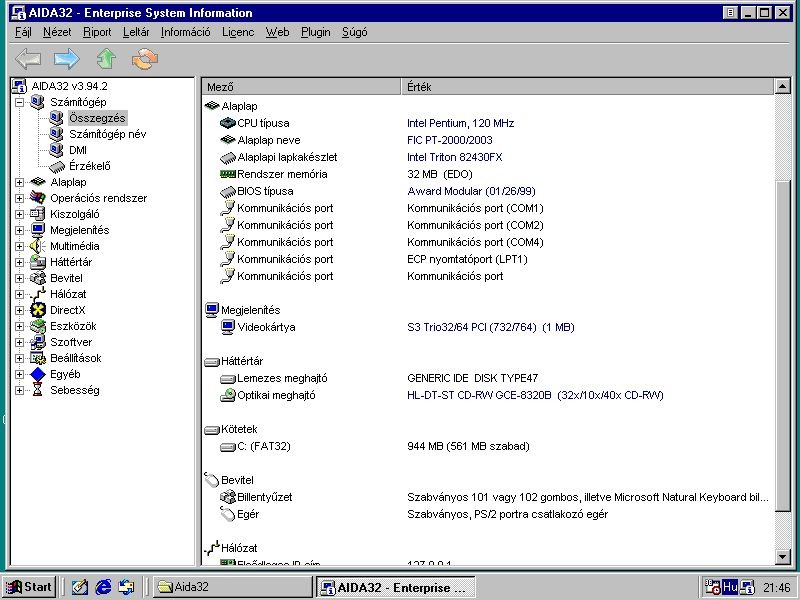800x600 pixels.
Task: Expand the Kiszolgáló tree node
Action: [x=19, y=214]
